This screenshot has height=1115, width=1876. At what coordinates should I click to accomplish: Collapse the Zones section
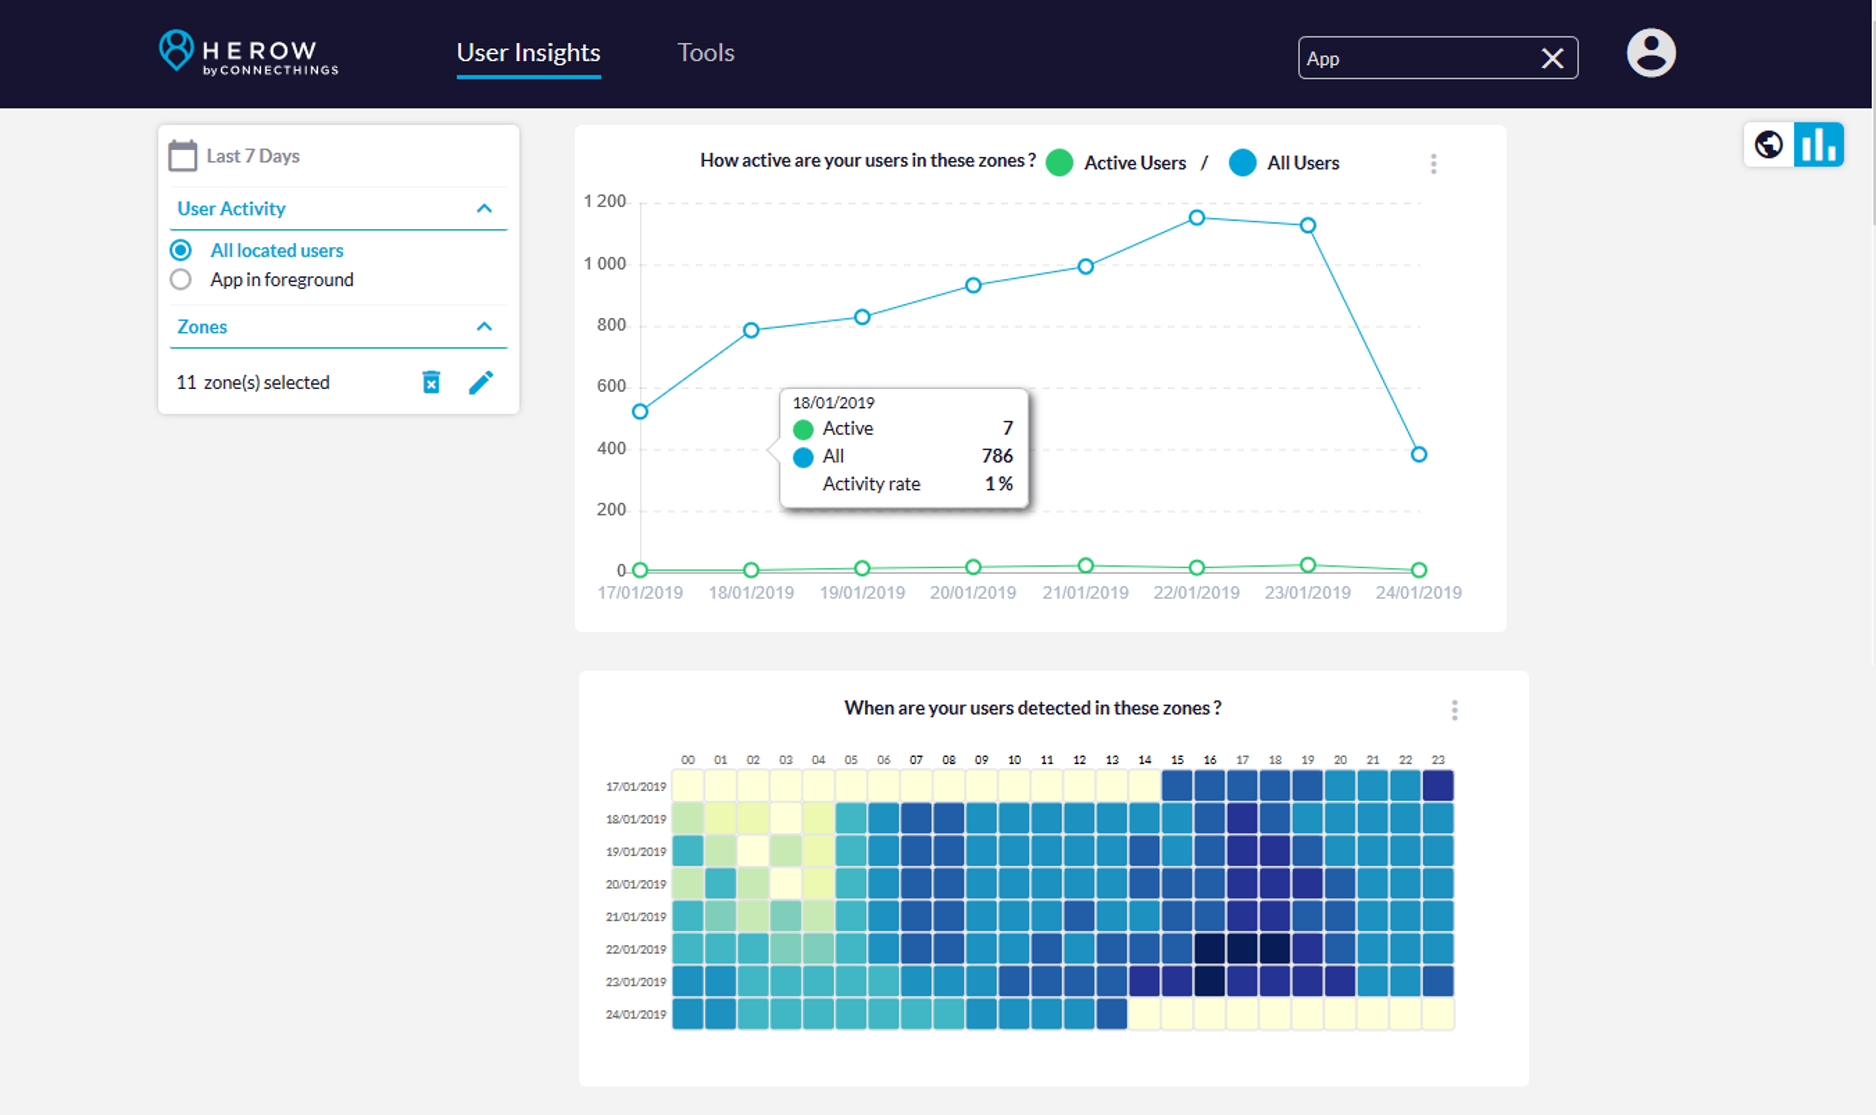click(x=484, y=327)
